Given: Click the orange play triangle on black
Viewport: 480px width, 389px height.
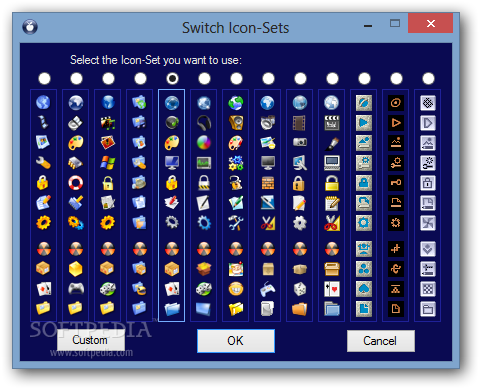Looking at the screenshot, I should [396, 123].
